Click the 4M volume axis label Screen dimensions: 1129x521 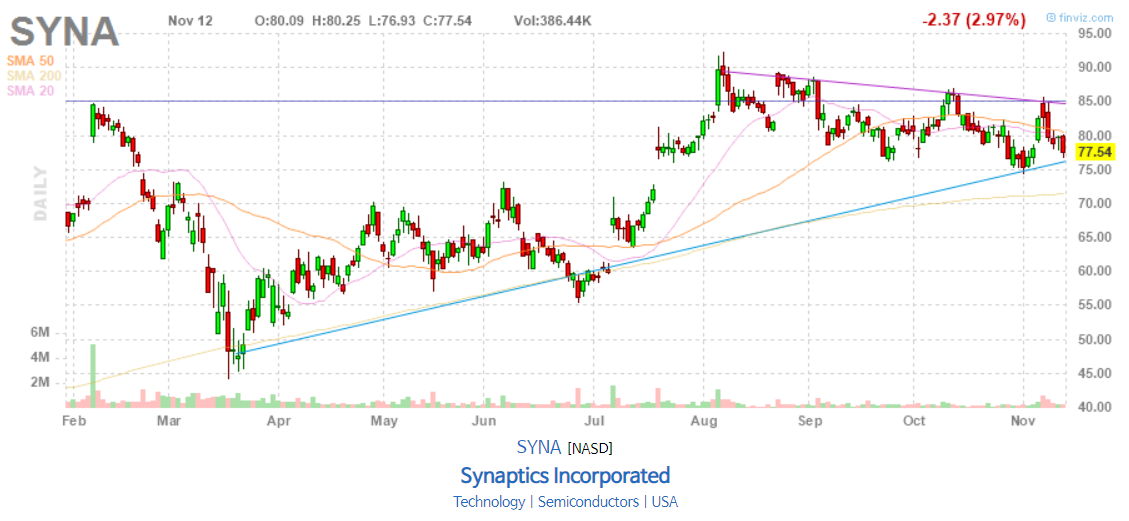tap(40, 358)
